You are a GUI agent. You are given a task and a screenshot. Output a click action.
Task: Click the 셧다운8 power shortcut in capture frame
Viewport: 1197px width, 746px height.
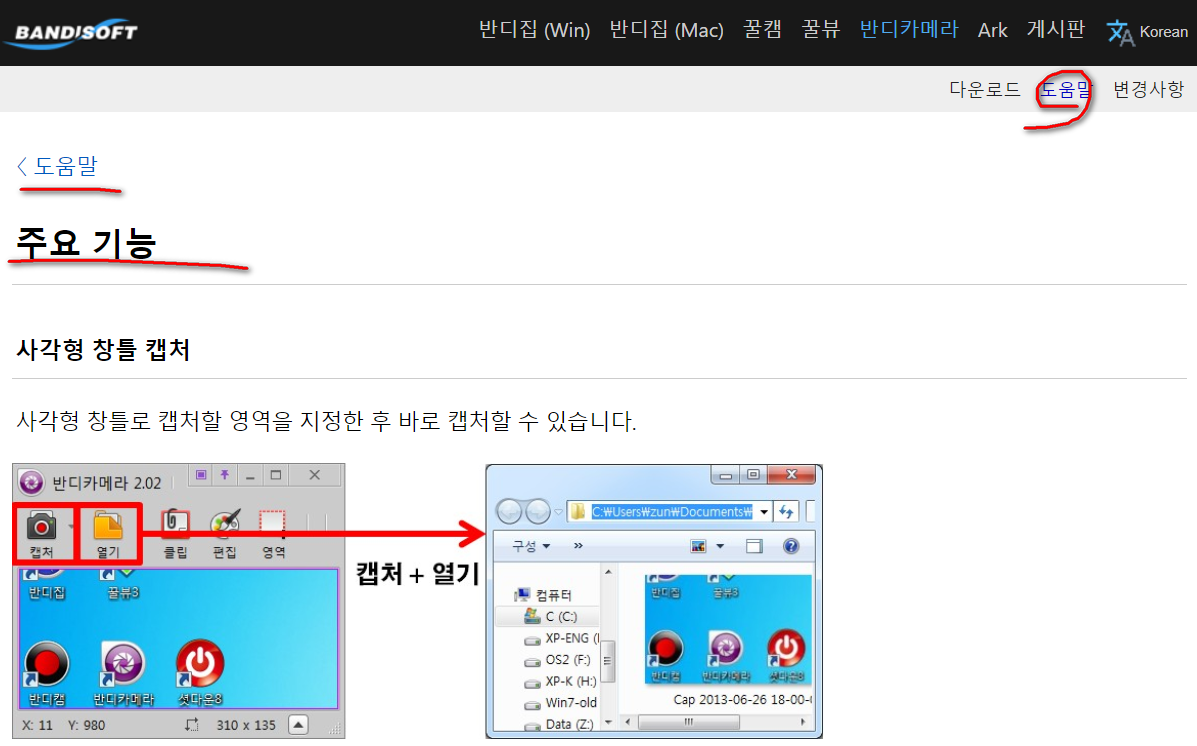coord(199,663)
